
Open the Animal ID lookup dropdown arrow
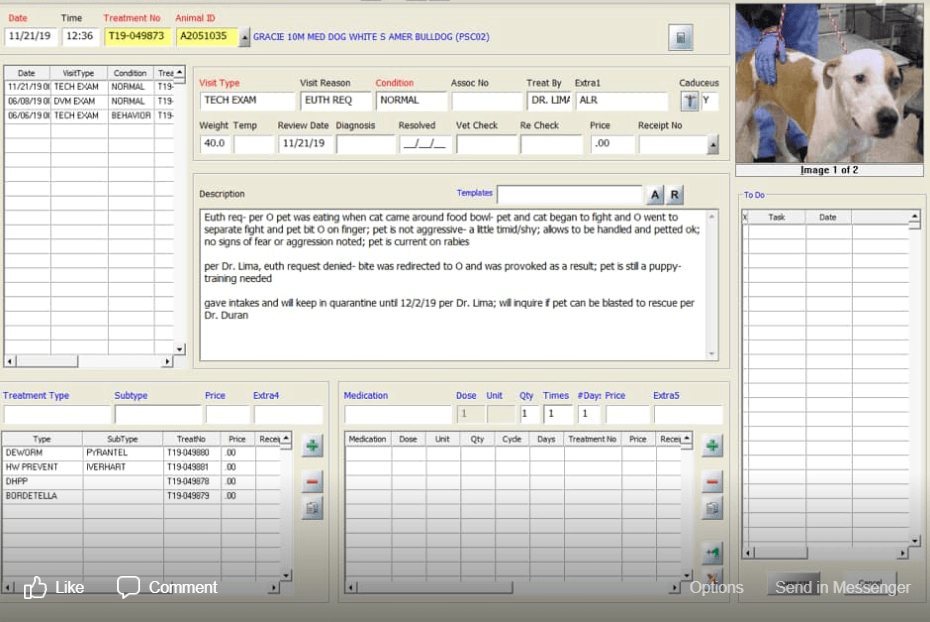245,37
